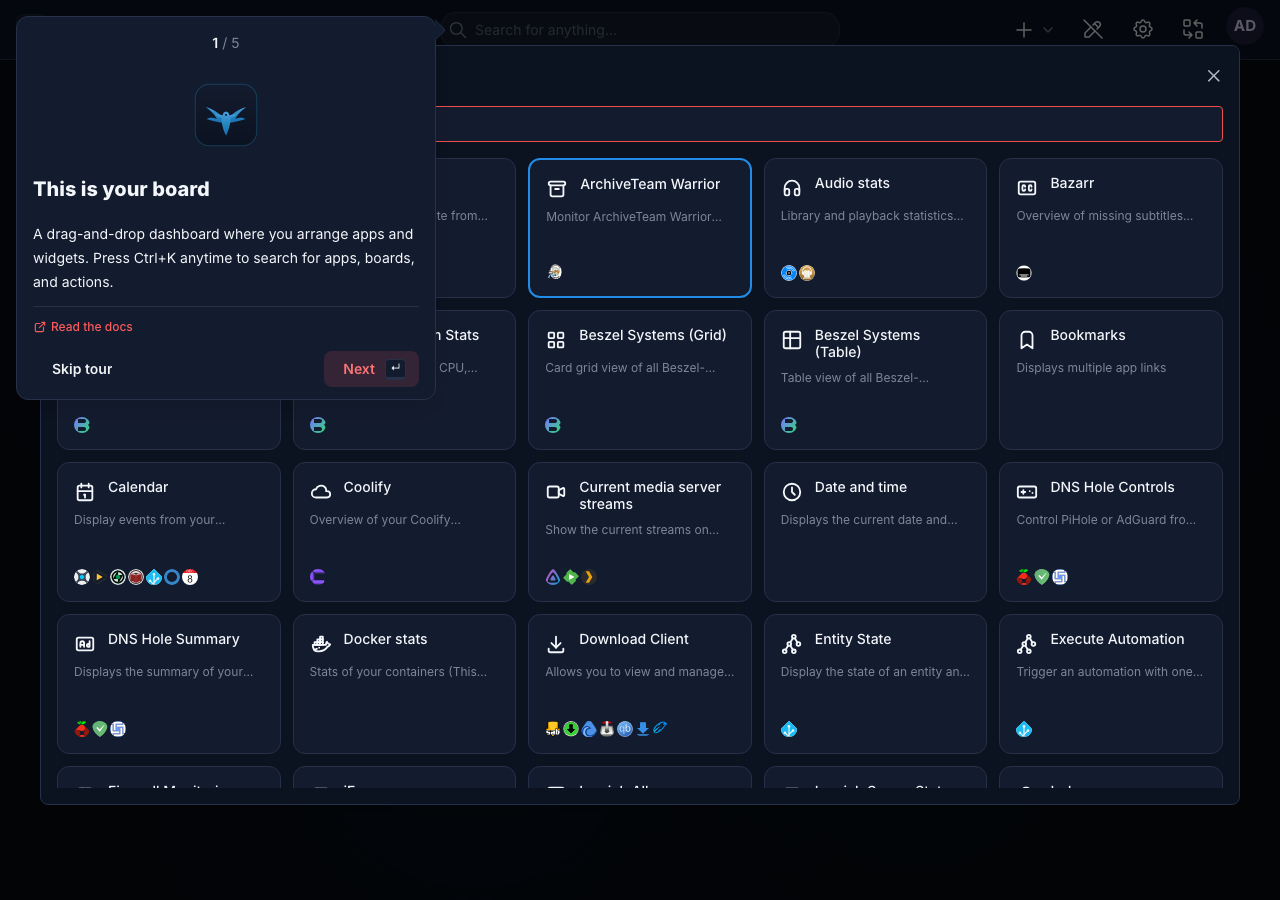Click the node icon on Execute Automation

point(1027,644)
